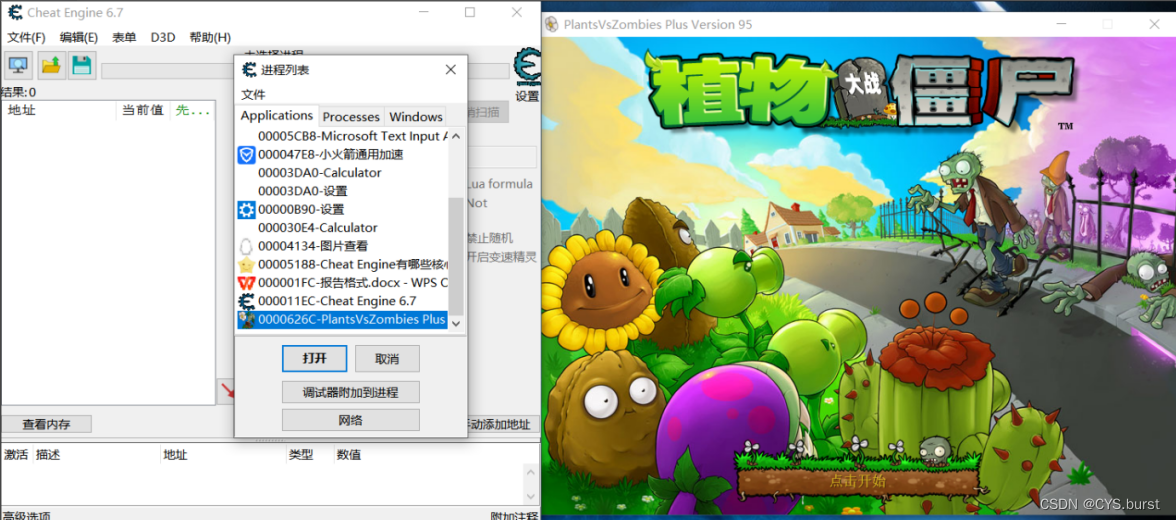
Task: Click the process list scrollbar thumb
Action: [x=456, y=257]
